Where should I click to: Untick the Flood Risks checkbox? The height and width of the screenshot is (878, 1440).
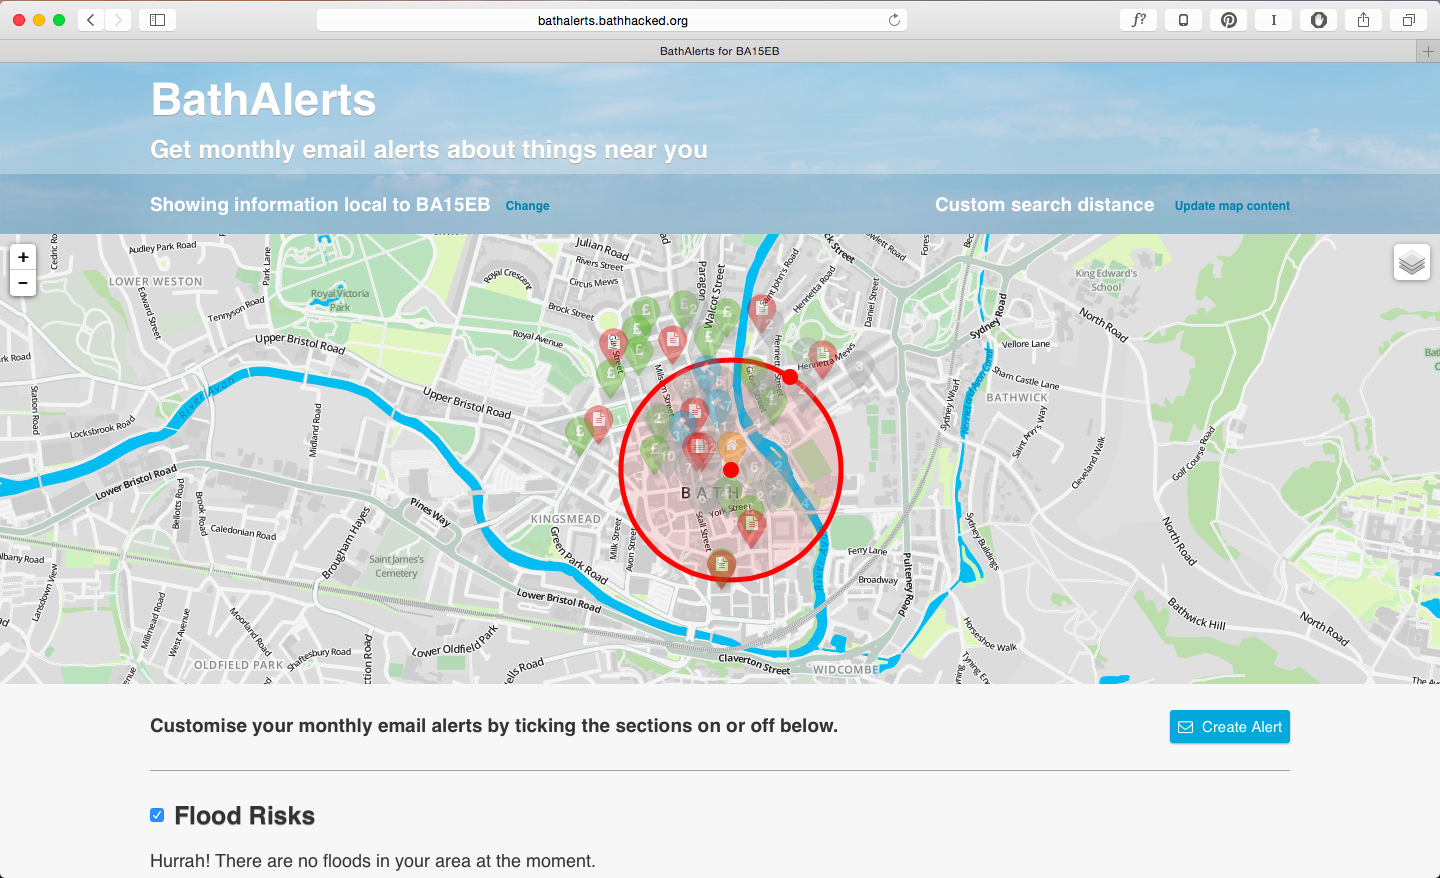(x=157, y=815)
